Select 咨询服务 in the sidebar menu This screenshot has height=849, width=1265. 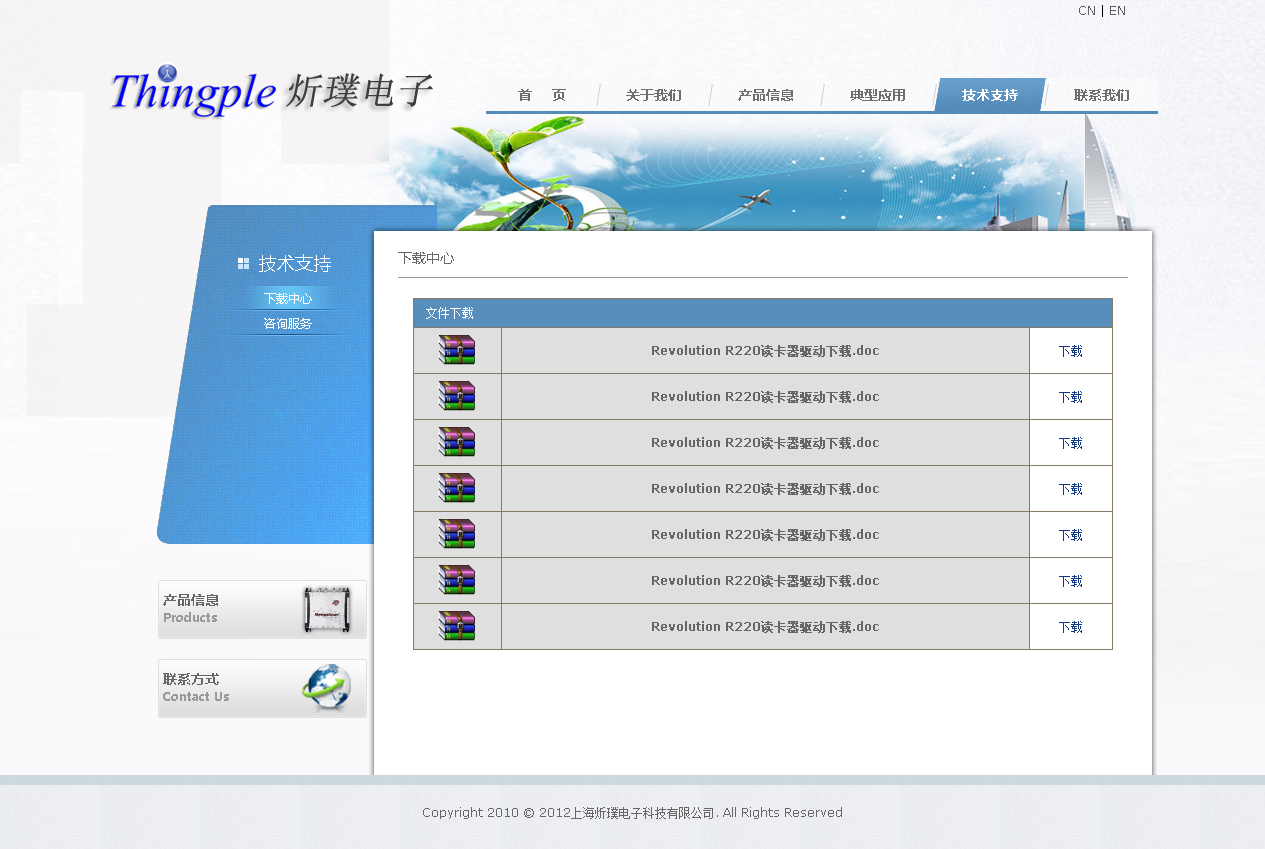pos(288,324)
